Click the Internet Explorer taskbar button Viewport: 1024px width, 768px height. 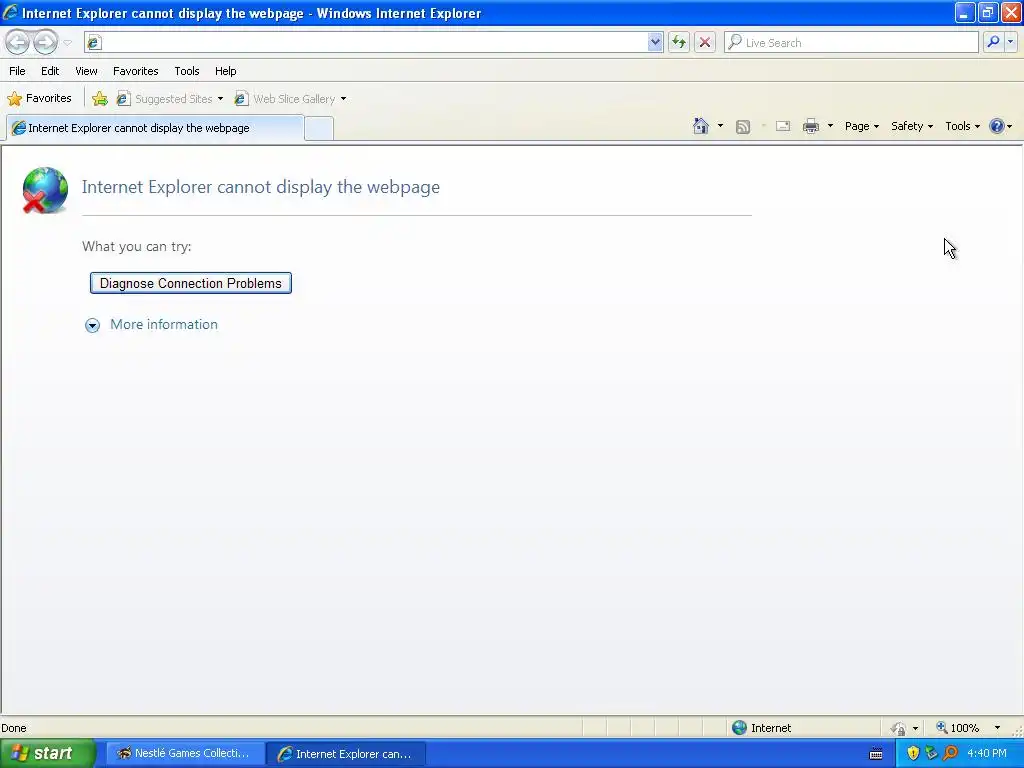346,754
